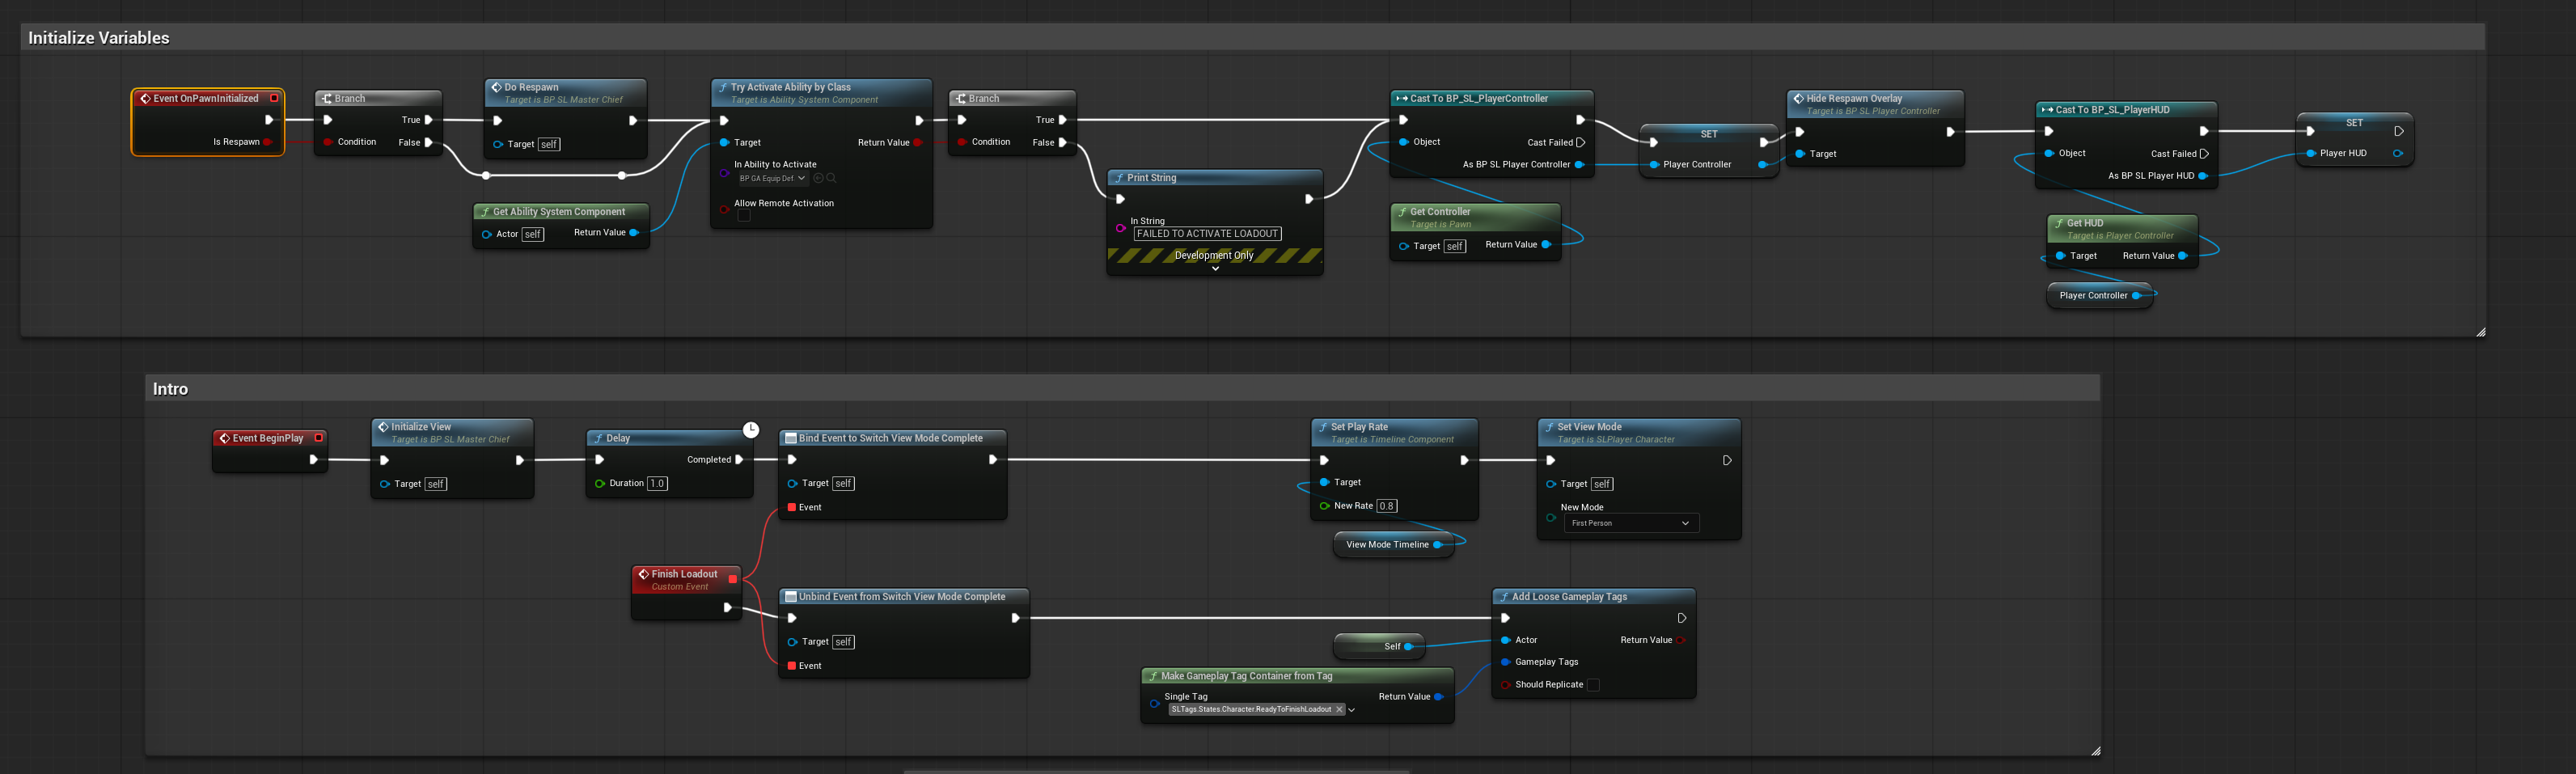Click the Intro comment header
This screenshot has height=774, width=2576.
pos(1122,389)
